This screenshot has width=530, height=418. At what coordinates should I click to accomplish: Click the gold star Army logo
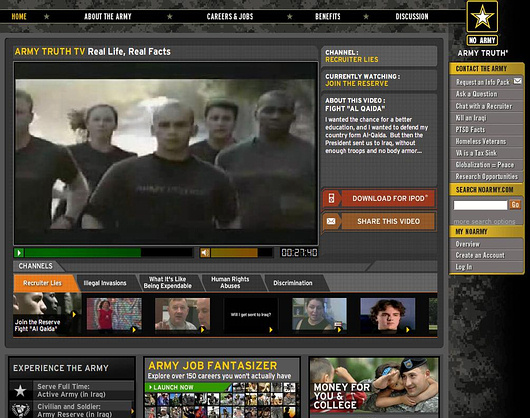[x=482, y=17]
